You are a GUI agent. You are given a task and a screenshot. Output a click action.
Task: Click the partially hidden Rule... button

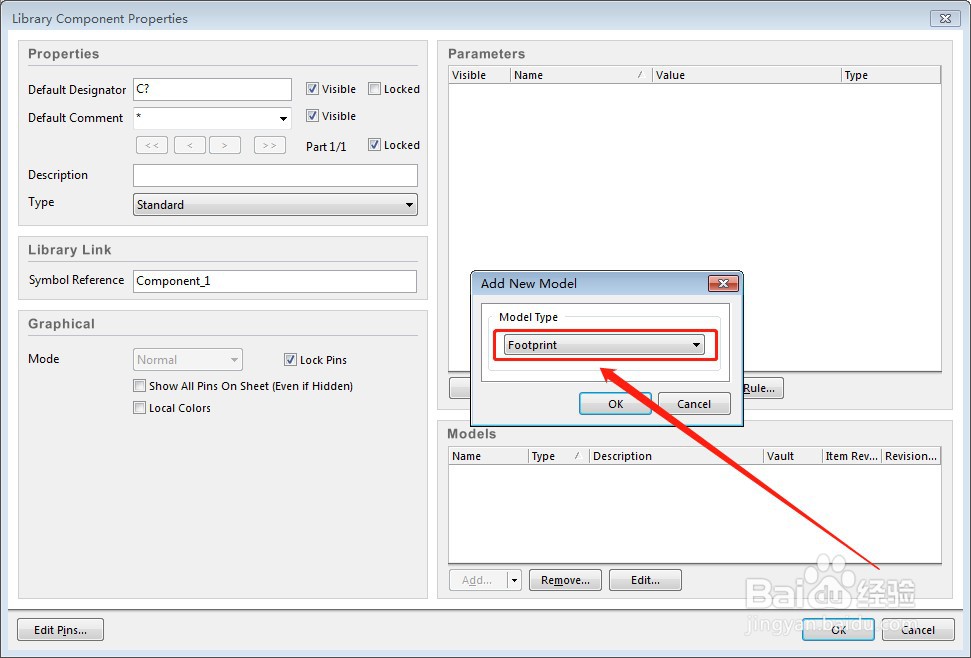763,388
